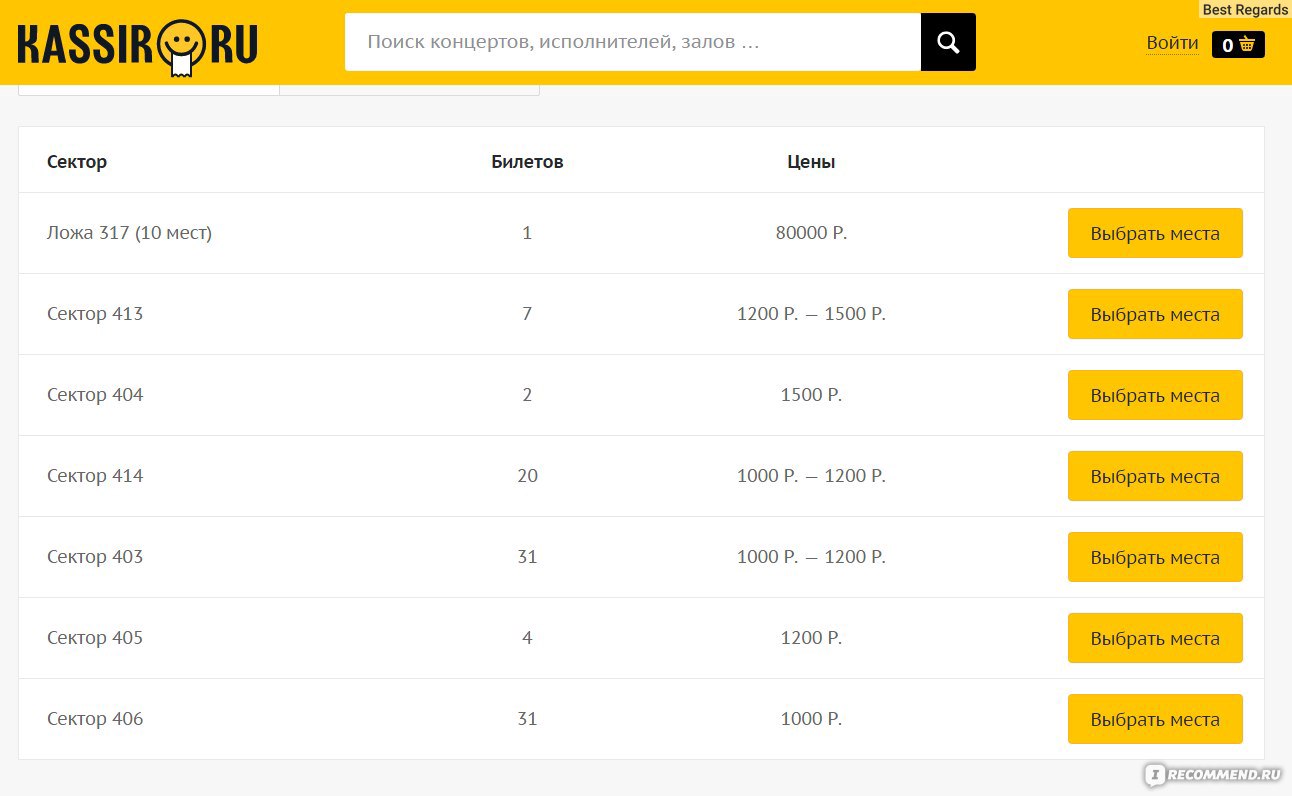Select the Сектор 403 label
Image resolution: width=1292 pixels, height=796 pixels.
tap(95, 557)
